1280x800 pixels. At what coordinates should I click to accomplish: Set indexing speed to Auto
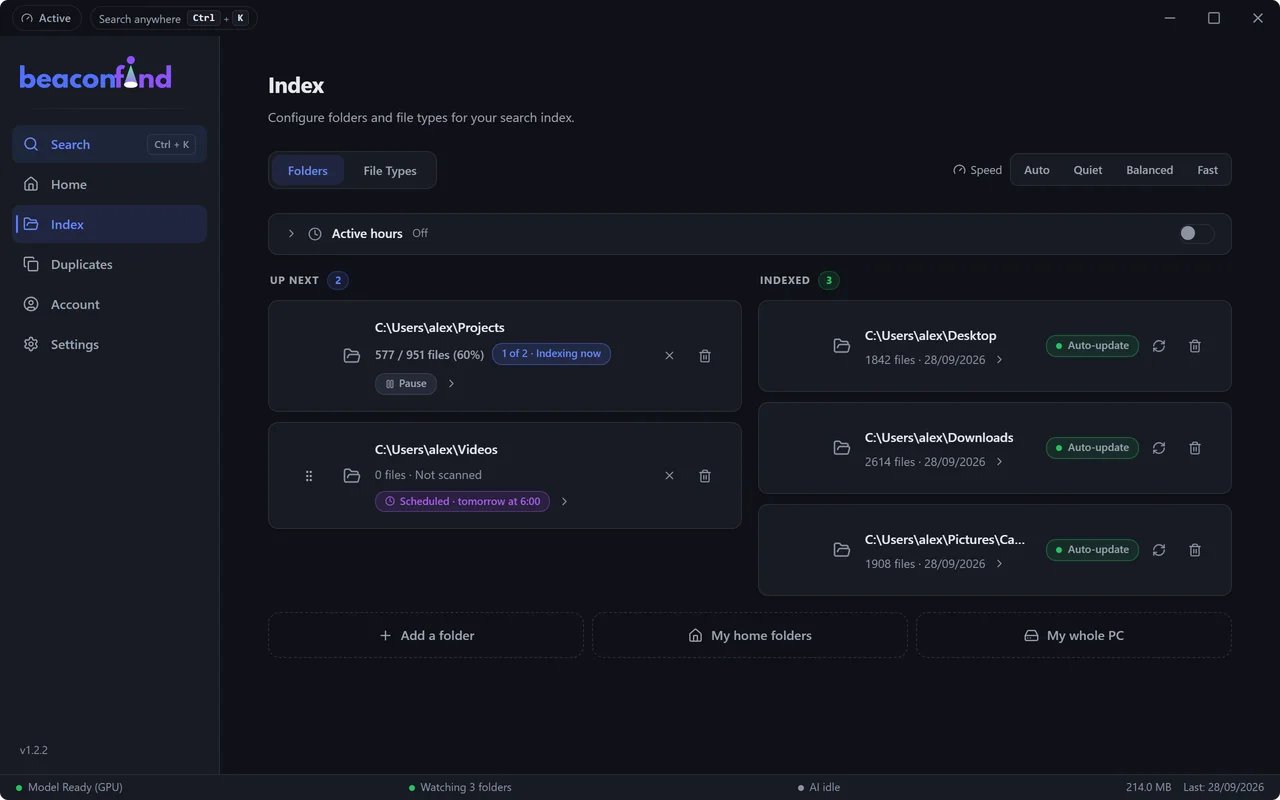(x=1037, y=170)
